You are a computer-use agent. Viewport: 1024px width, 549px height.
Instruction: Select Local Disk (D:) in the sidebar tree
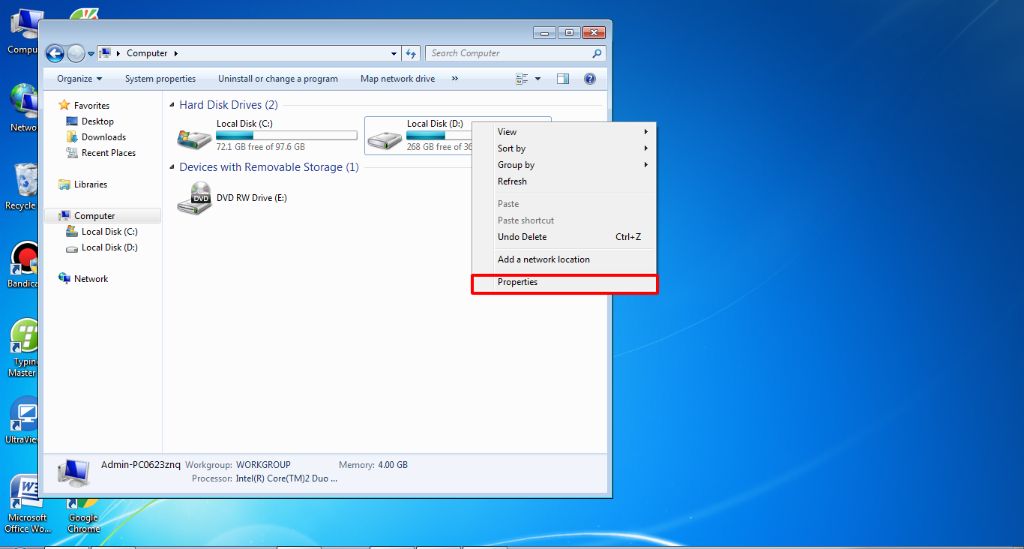pos(109,247)
